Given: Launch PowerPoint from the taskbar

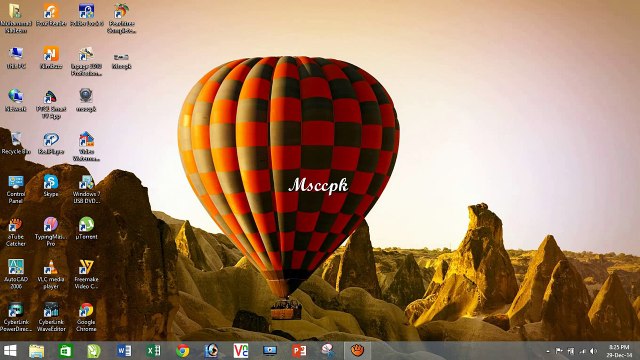Looking at the screenshot, I should click(x=299, y=351).
